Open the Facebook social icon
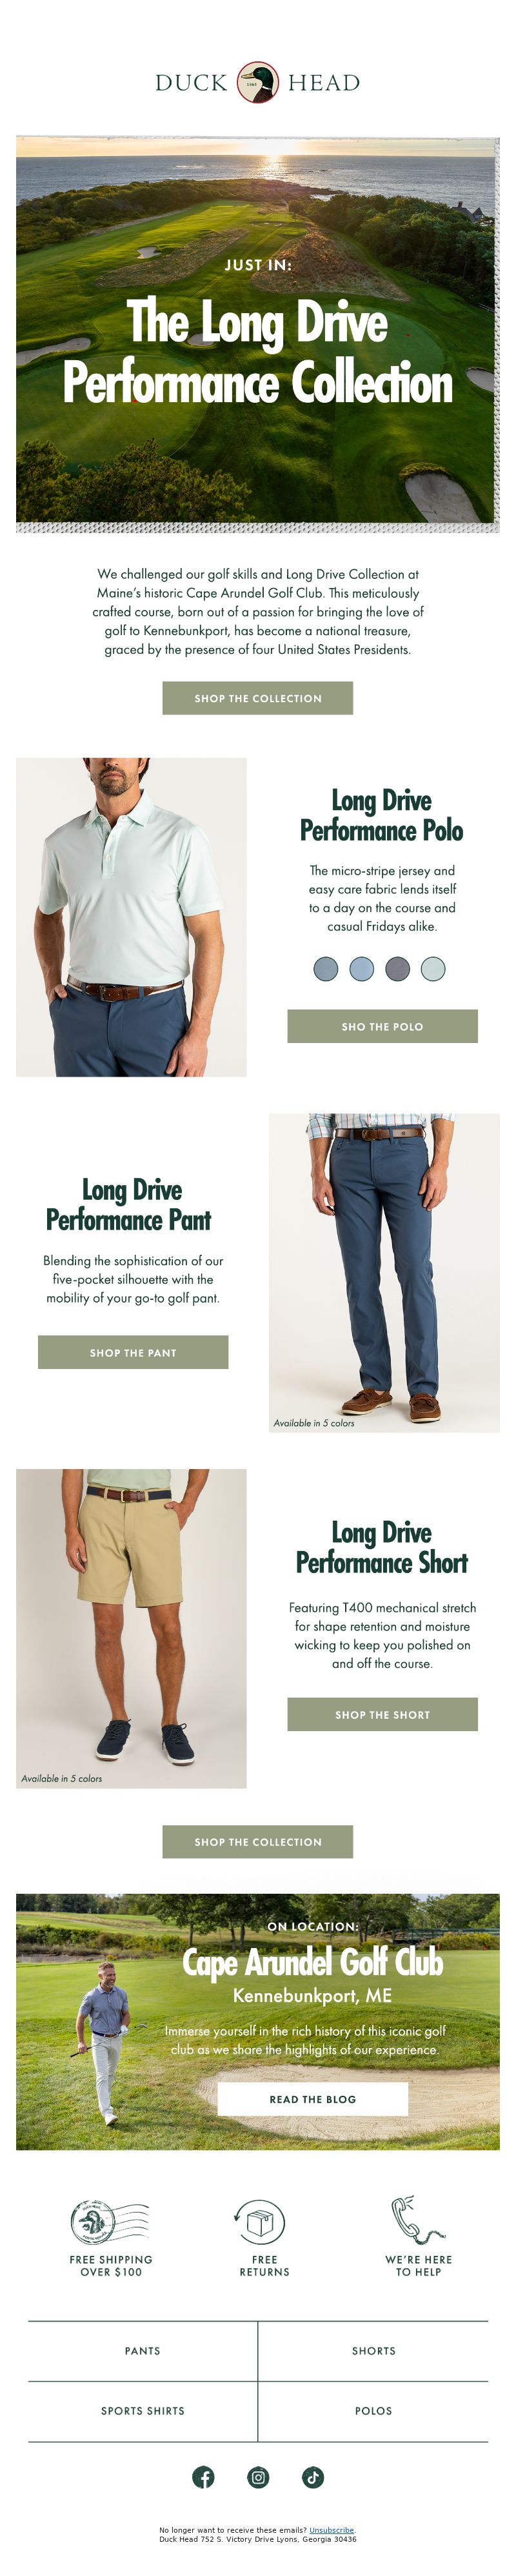Image resolution: width=516 pixels, height=2576 pixels. click(203, 2476)
